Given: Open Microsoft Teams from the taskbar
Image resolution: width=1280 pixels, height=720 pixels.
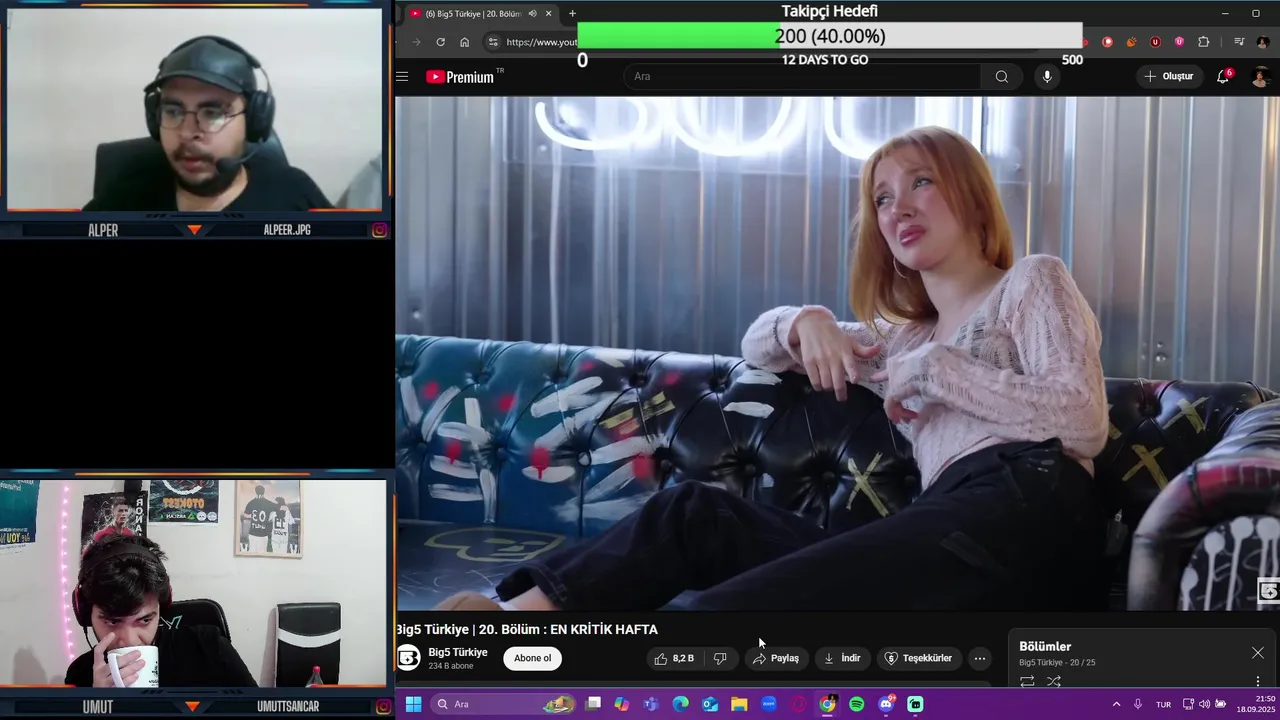Looking at the screenshot, I should (651, 704).
